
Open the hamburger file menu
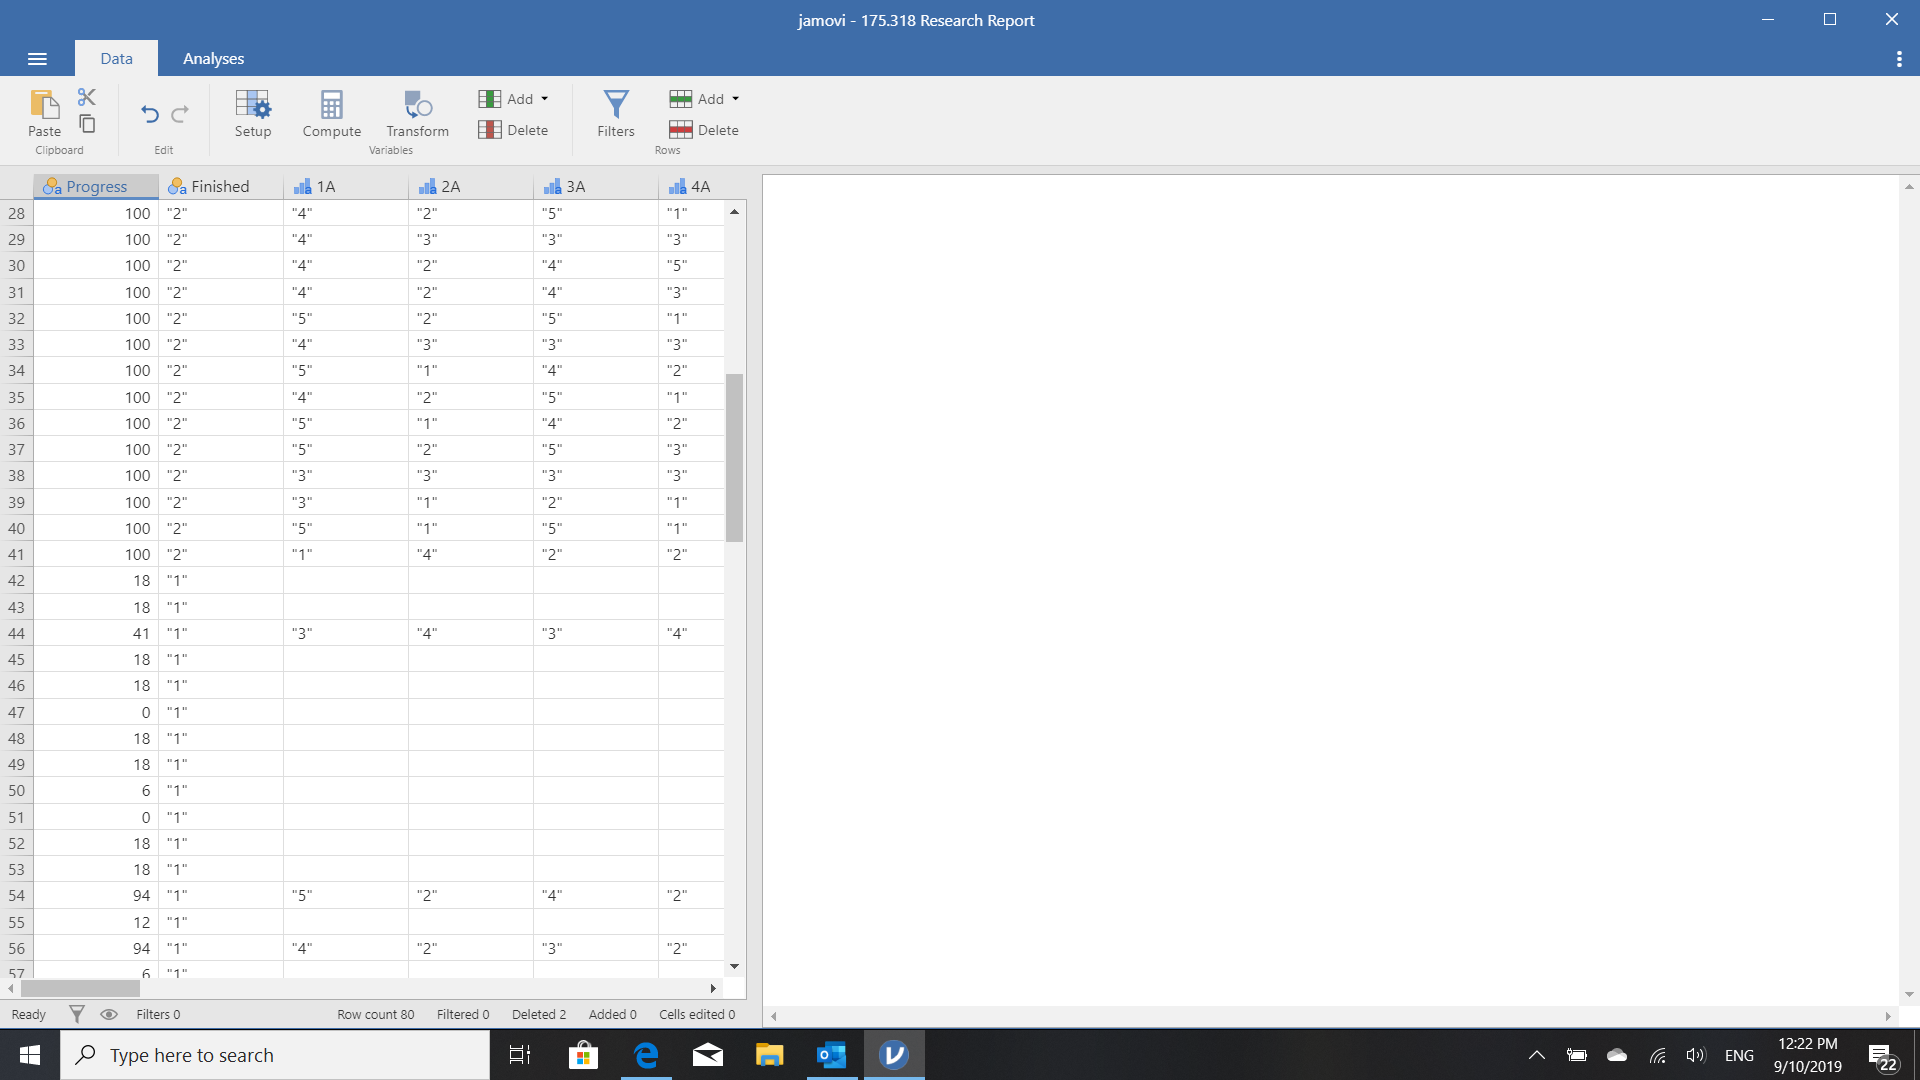click(37, 58)
